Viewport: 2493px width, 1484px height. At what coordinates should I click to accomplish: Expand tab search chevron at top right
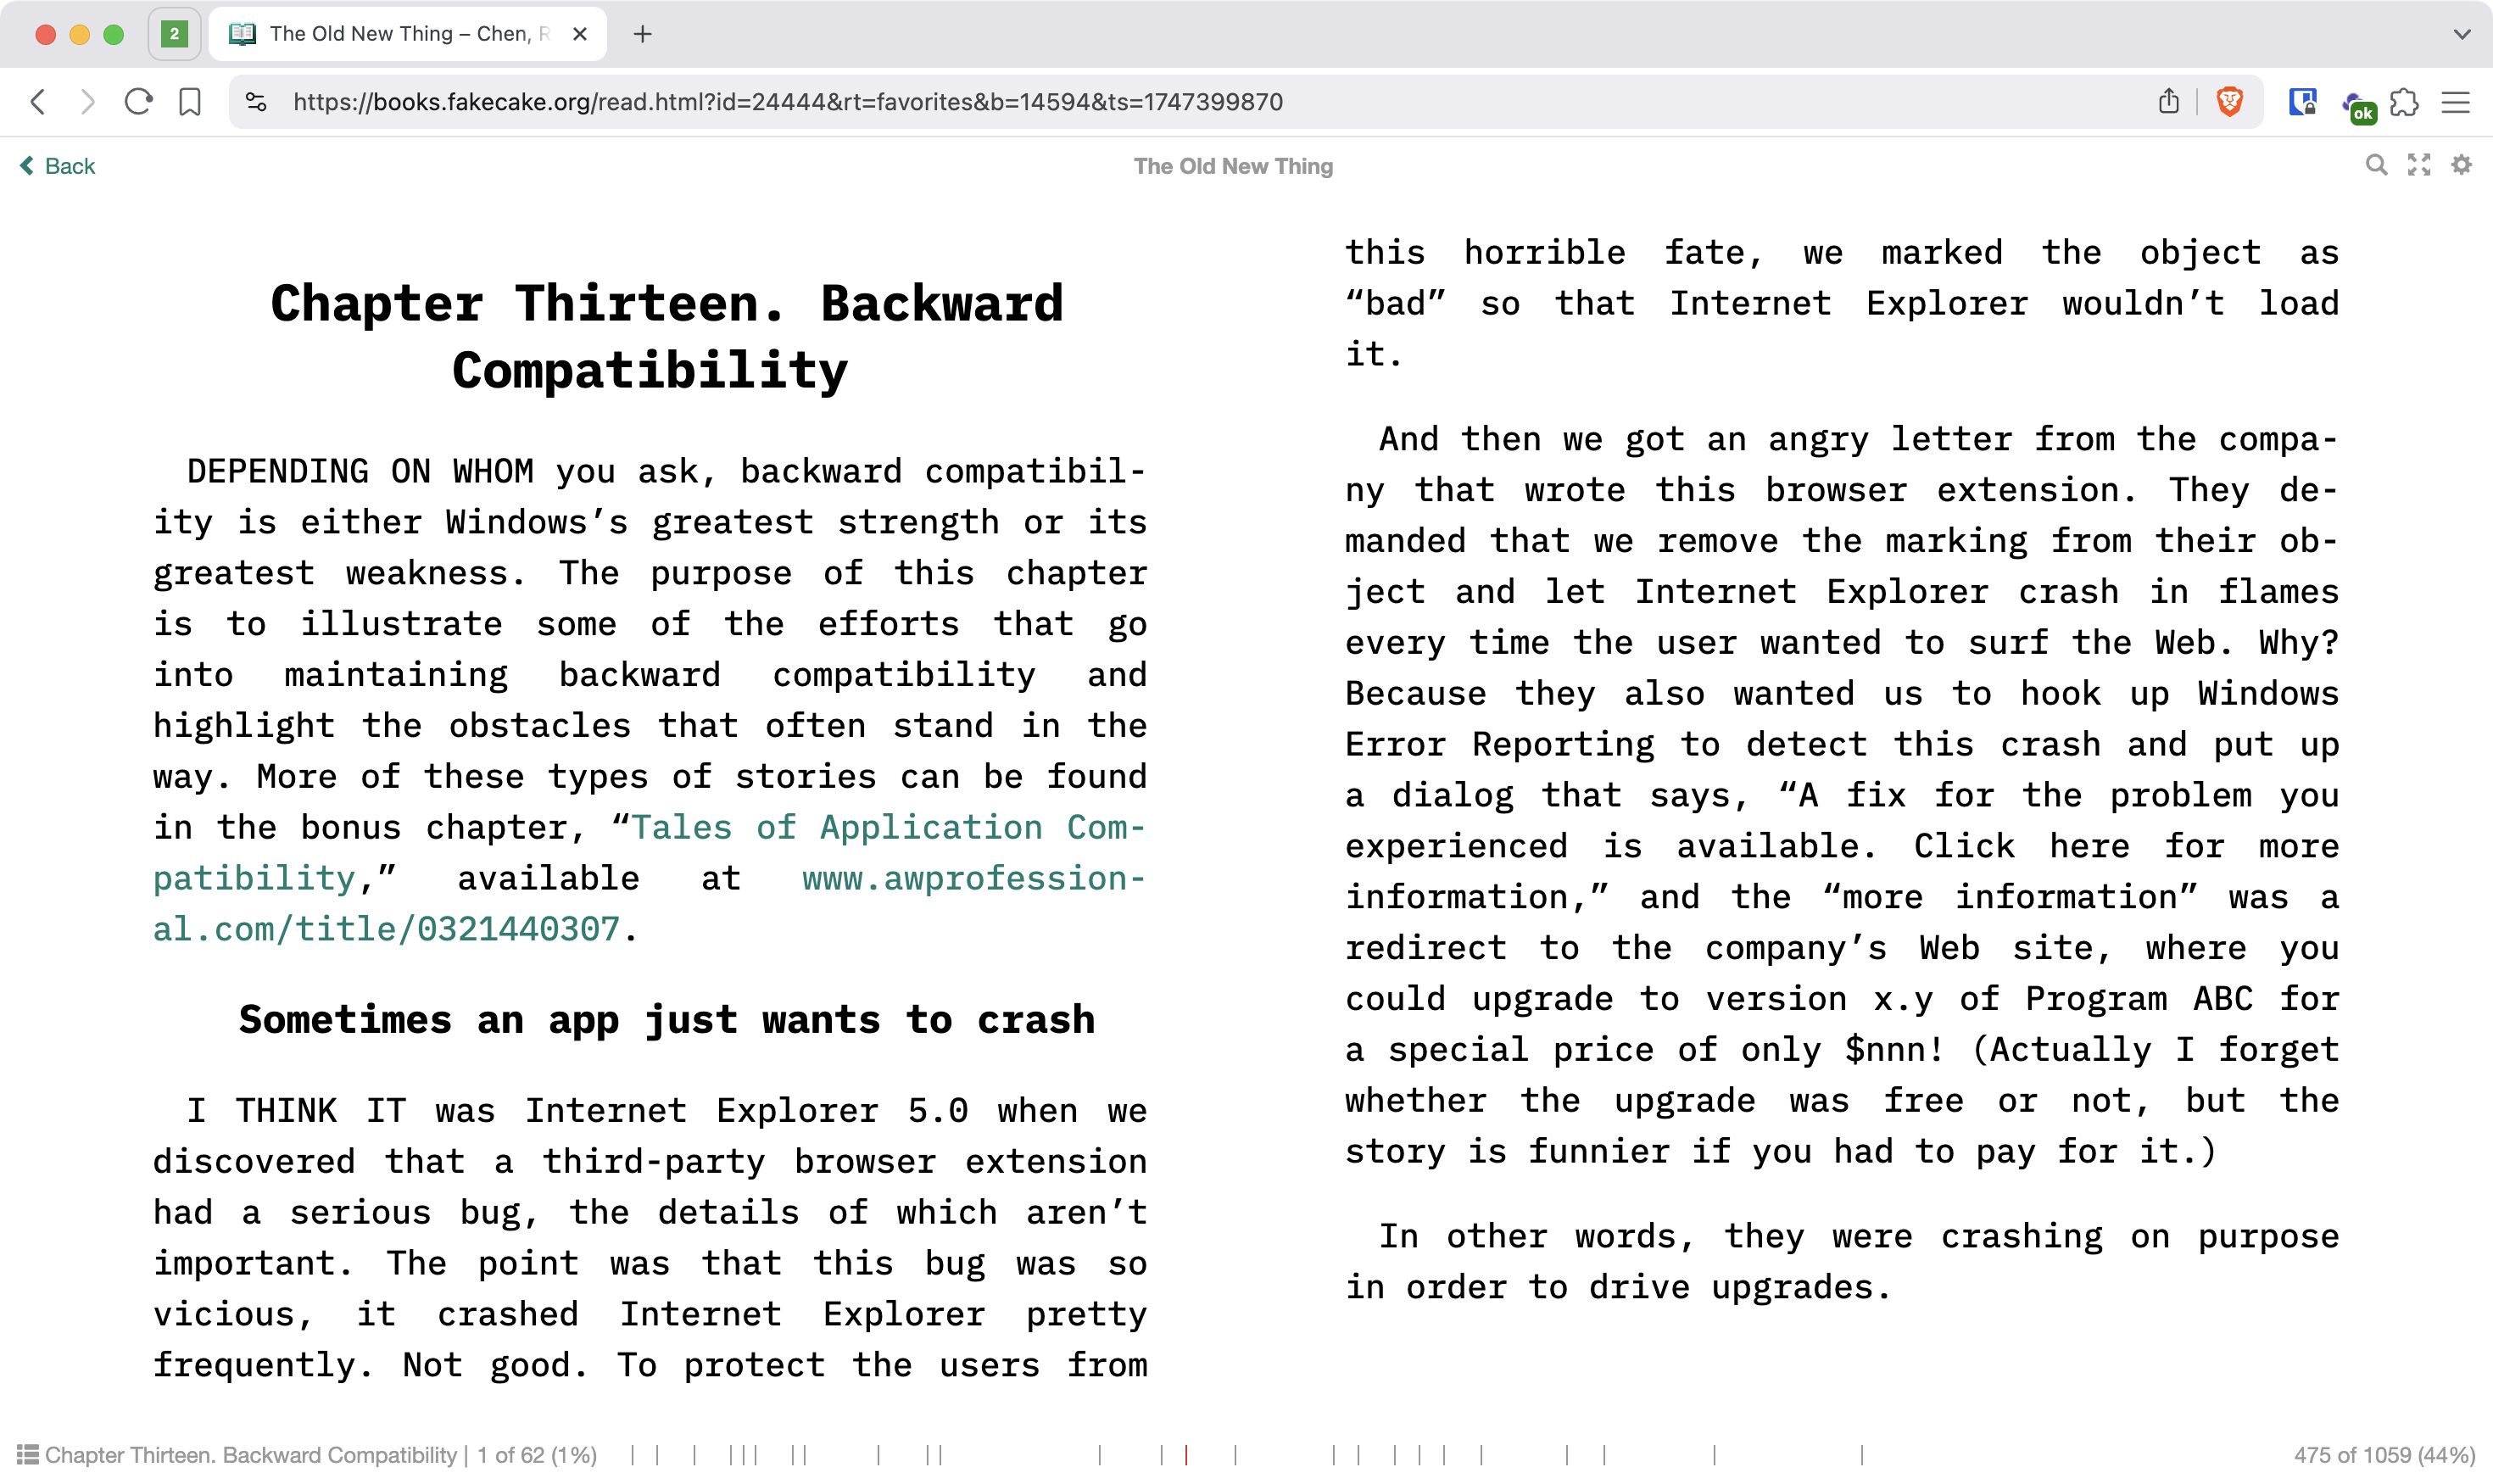(2461, 34)
